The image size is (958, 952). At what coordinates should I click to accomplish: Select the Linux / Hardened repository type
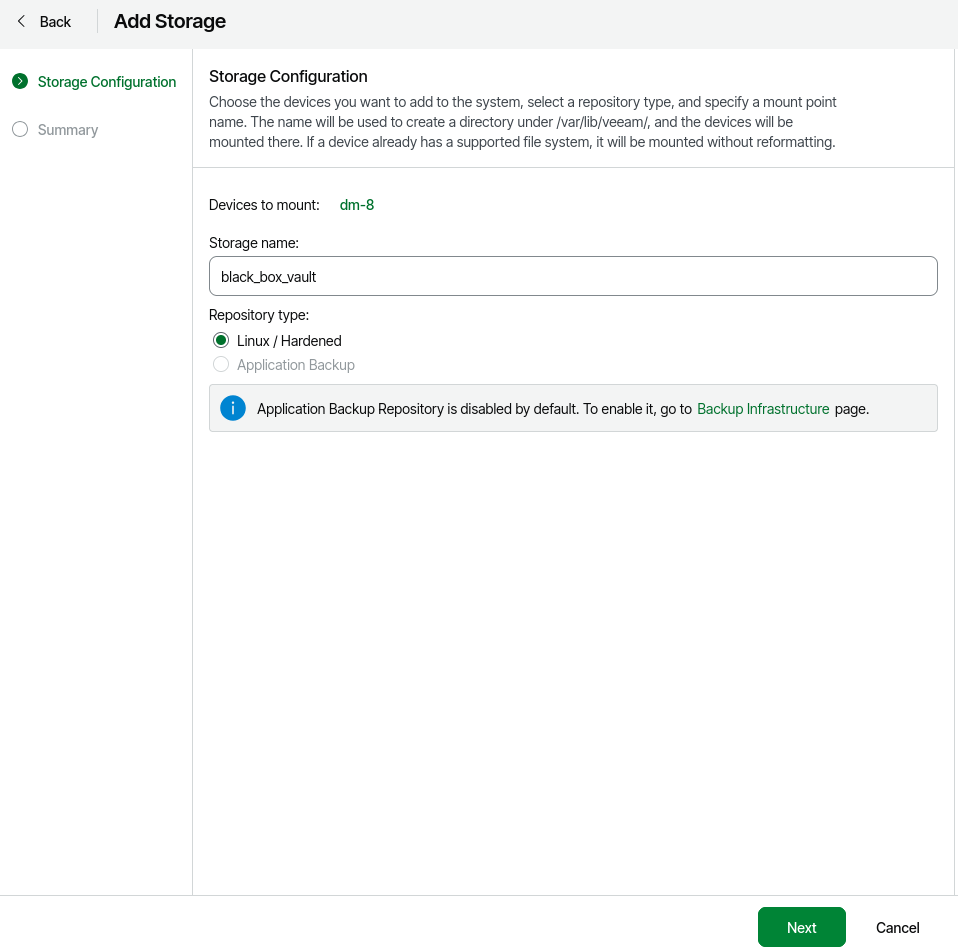(x=277, y=340)
